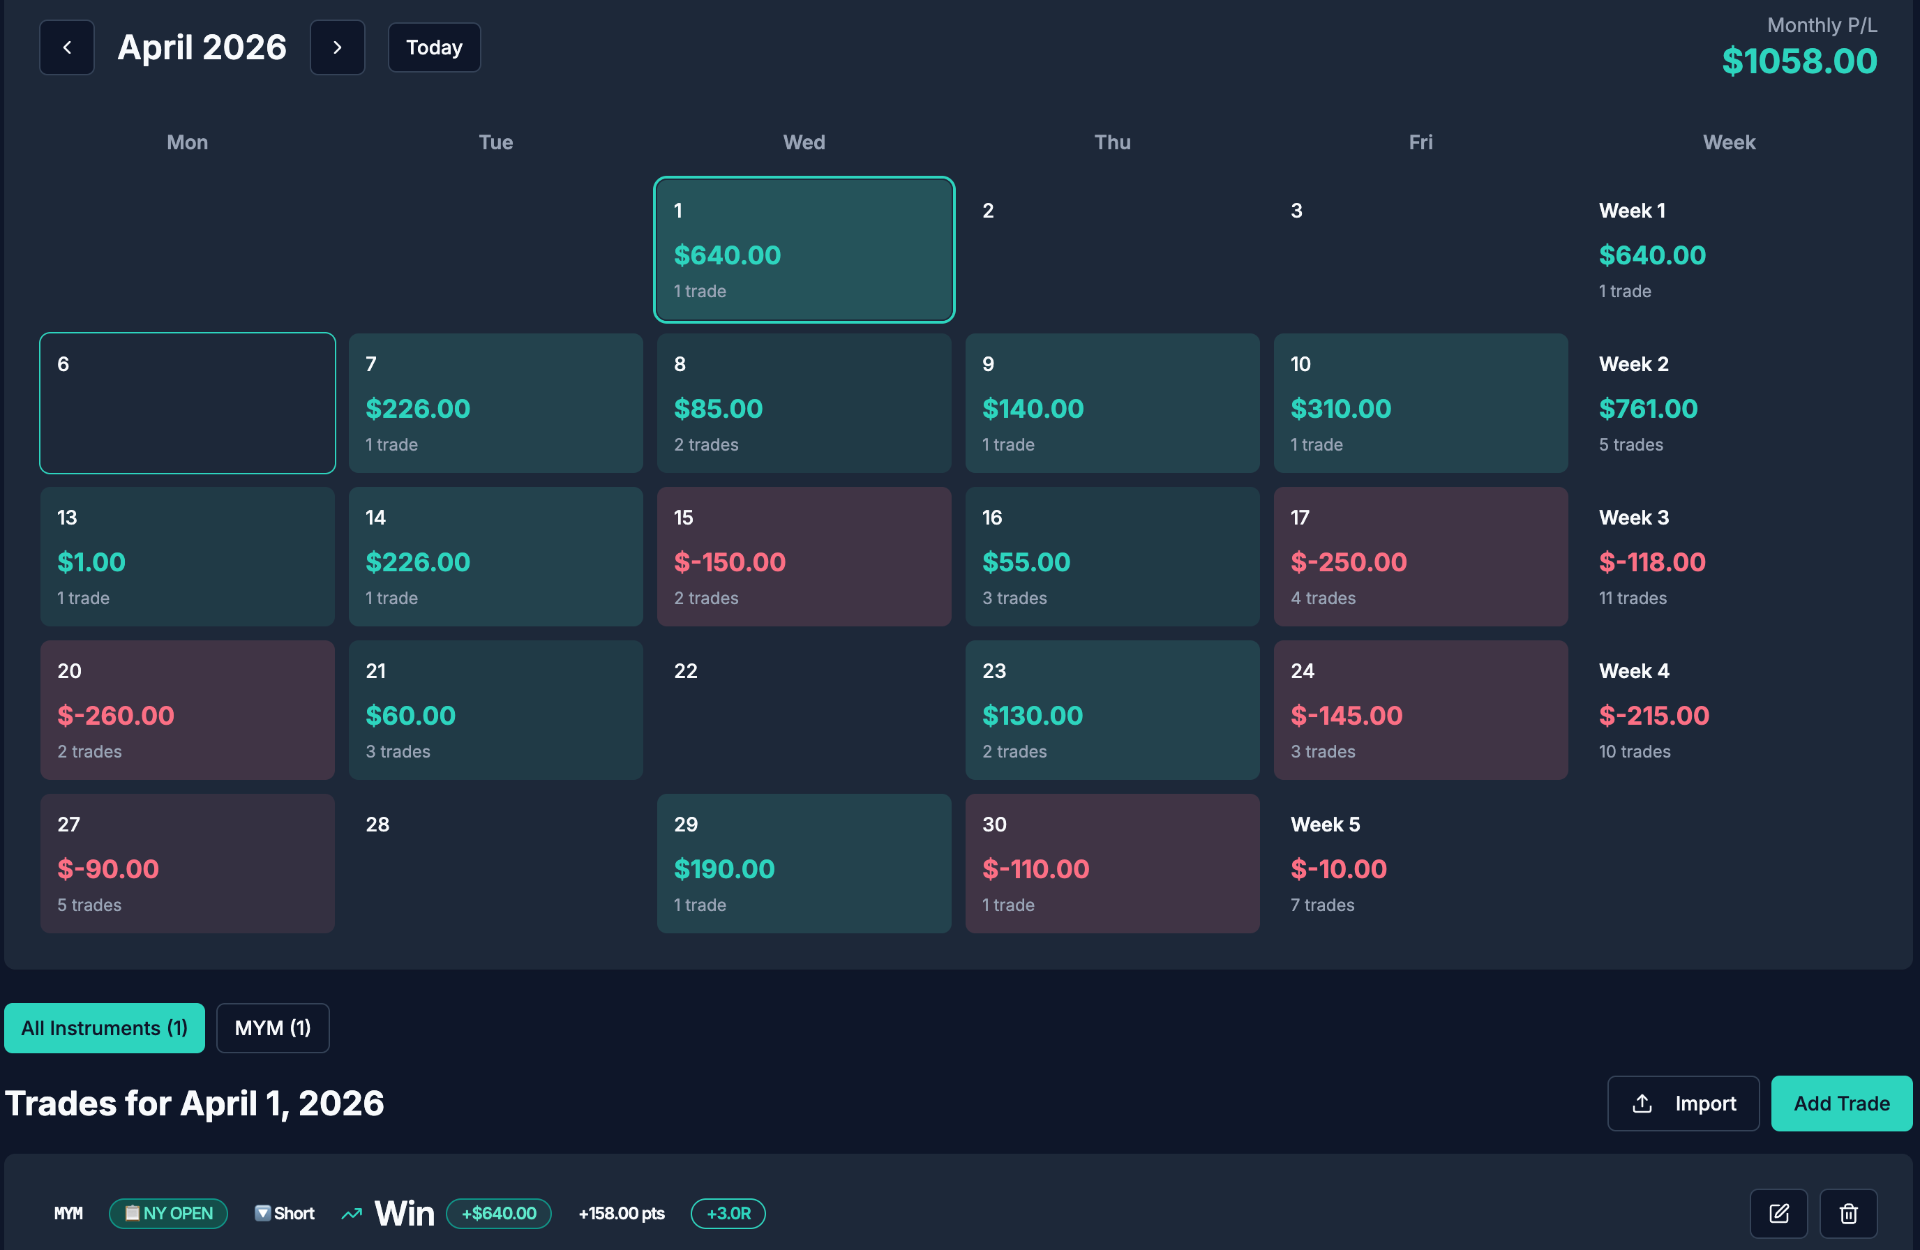Open April 15 day with $-150.00
The width and height of the screenshot is (1920, 1250).
[x=804, y=557]
